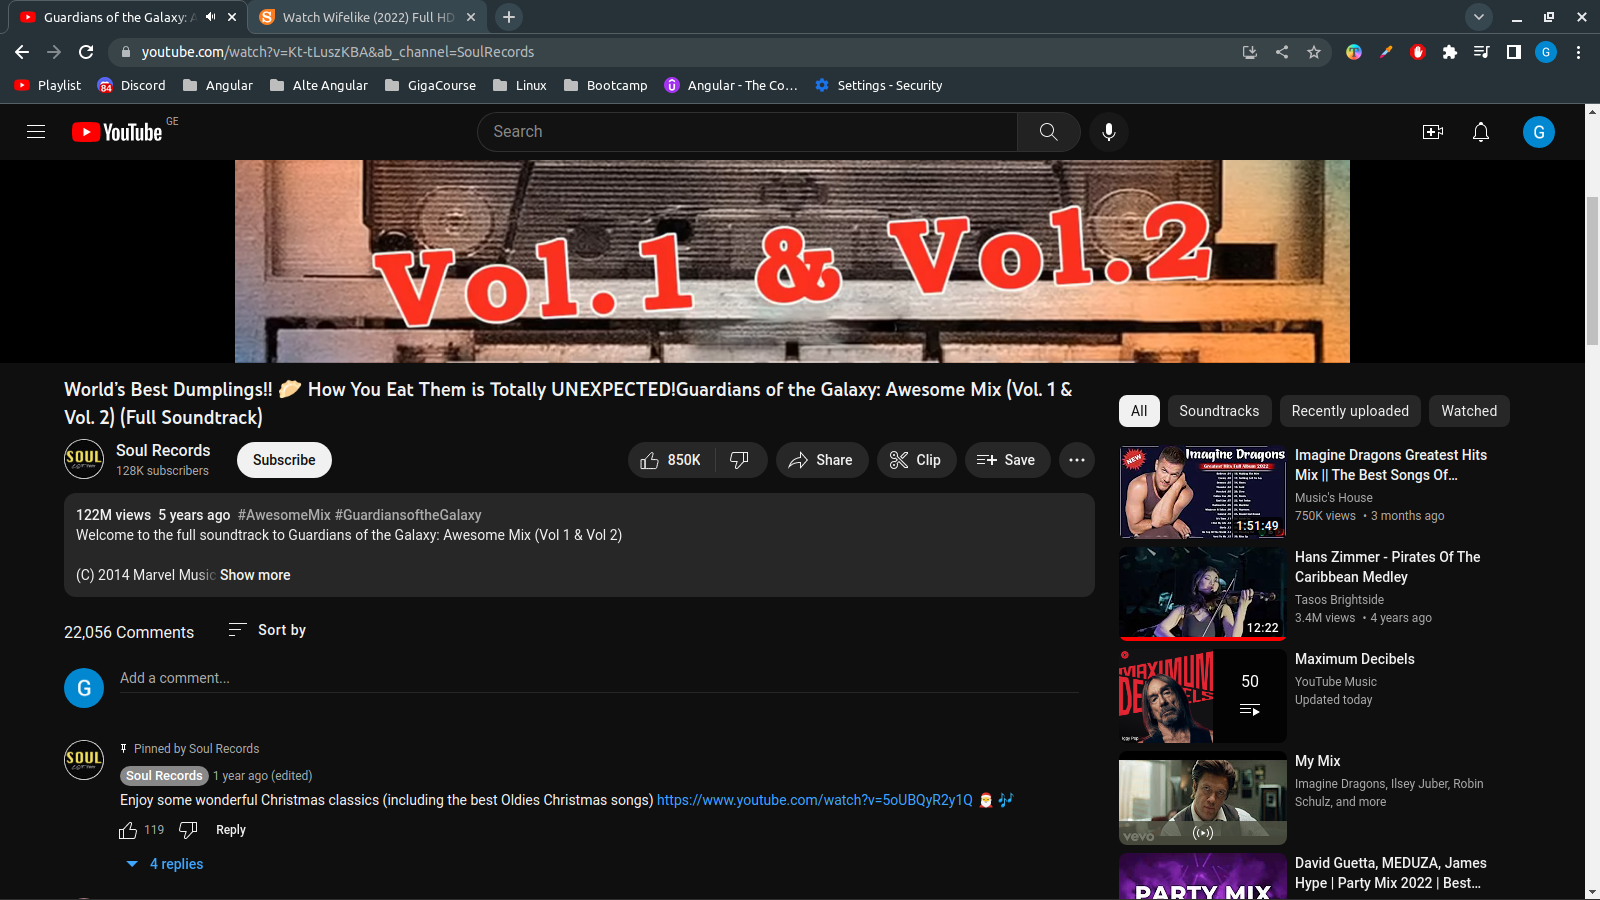
Task: Start voice search with microphone icon
Action: point(1109,132)
